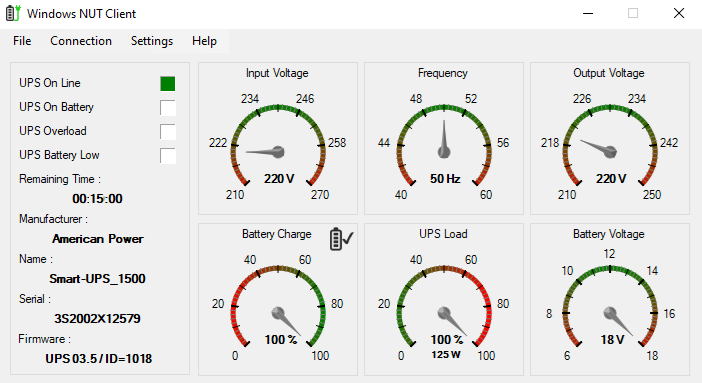Click the Input Voltage gauge dial

click(x=278, y=146)
